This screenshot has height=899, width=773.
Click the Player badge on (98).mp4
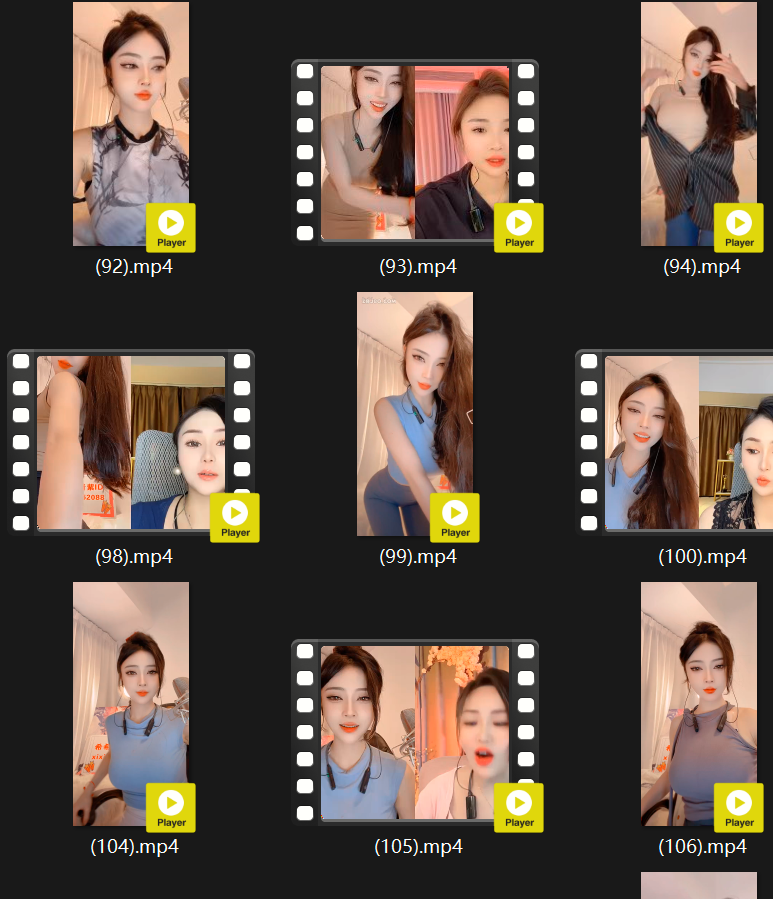(x=235, y=518)
